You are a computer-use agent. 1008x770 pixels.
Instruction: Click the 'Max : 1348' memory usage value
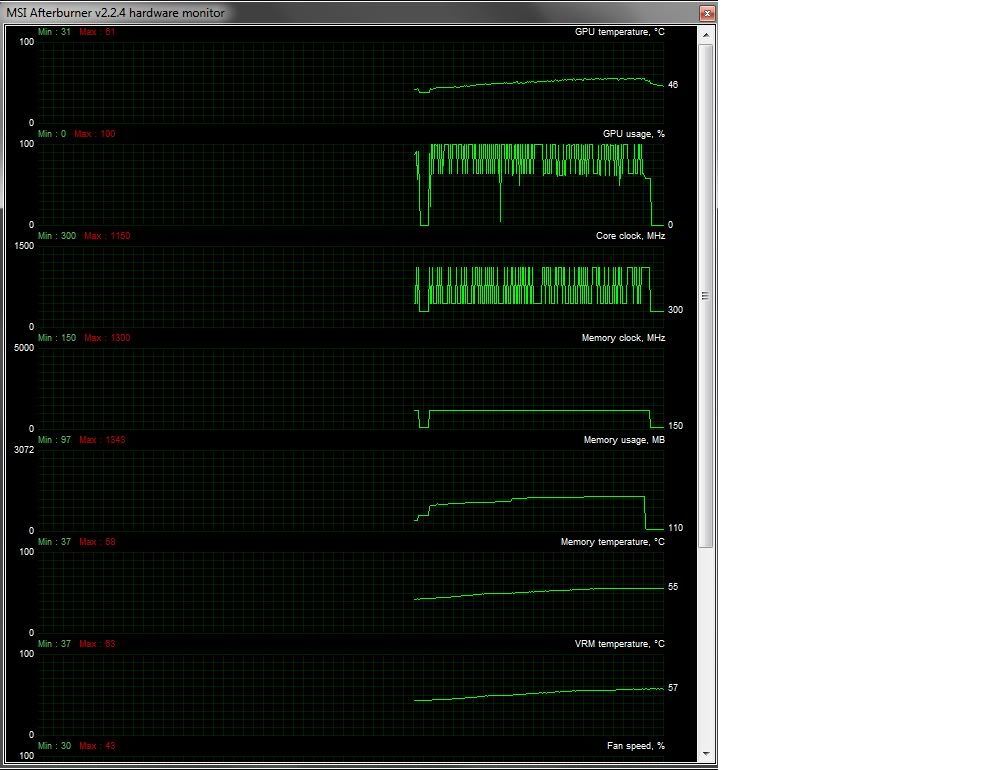point(102,440)
